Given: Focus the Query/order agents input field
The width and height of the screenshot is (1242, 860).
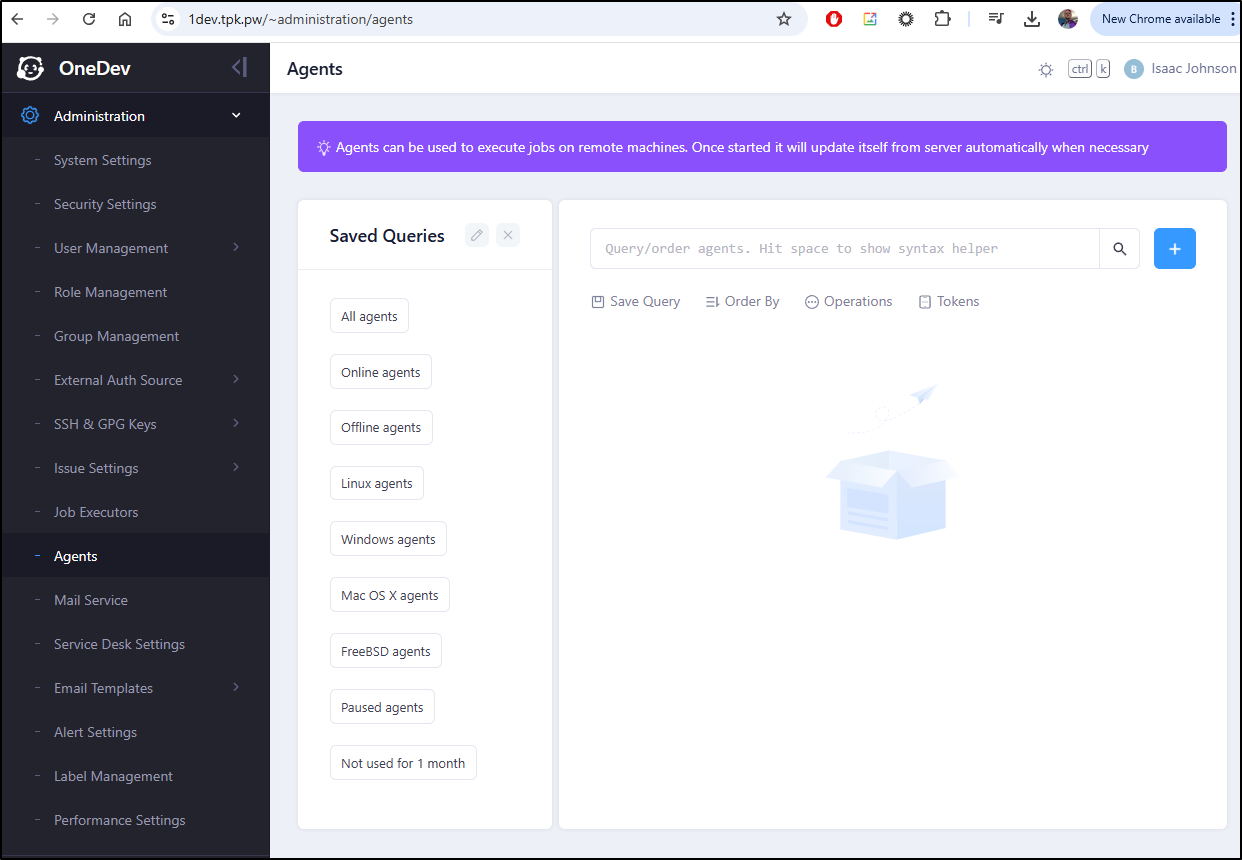Looking at the screenshot, I should (845, 249).
